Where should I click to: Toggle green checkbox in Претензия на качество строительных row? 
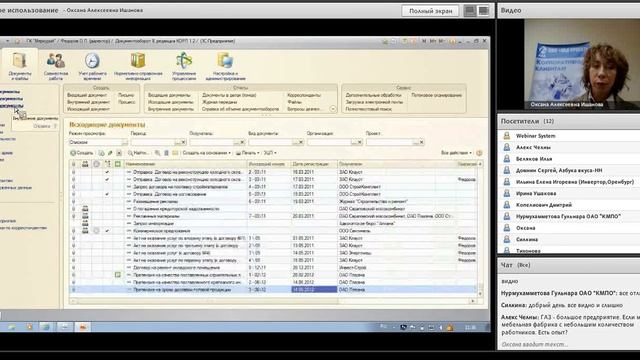point(118,275)
